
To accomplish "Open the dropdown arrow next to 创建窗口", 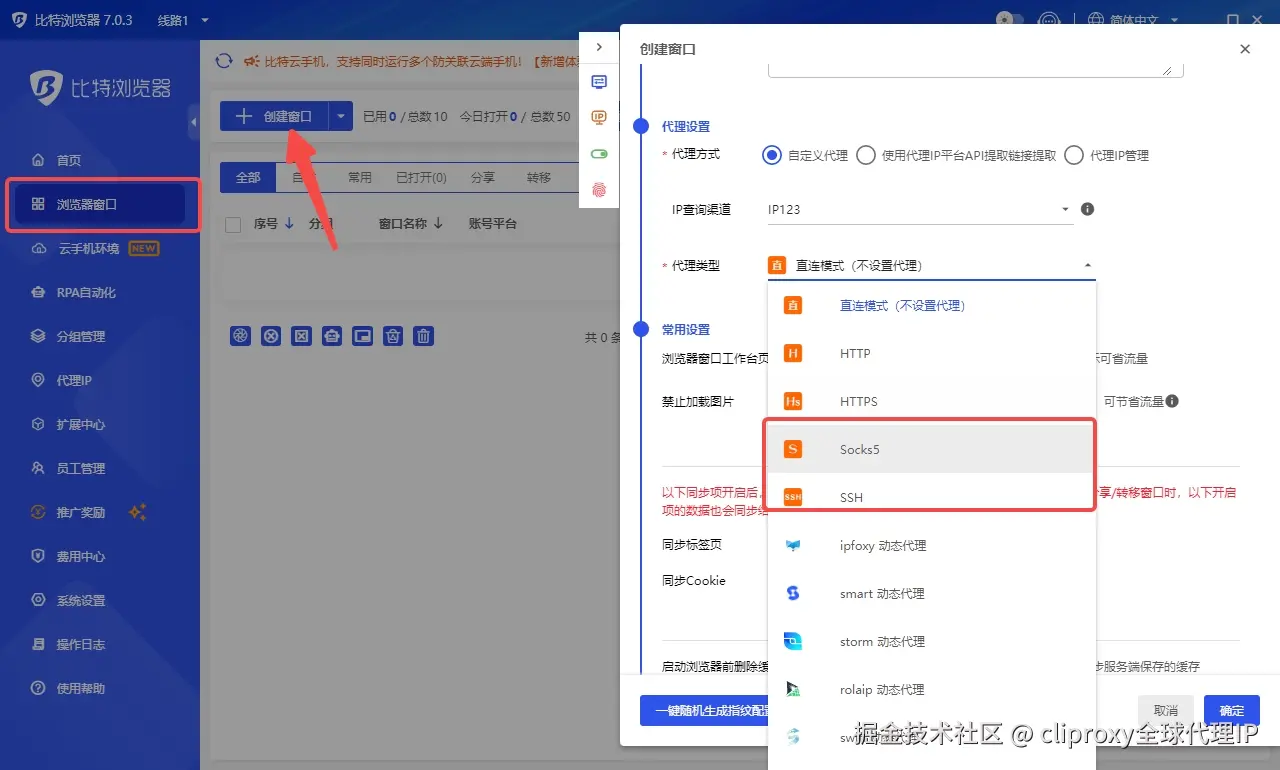I will click(x=341, y=116).
